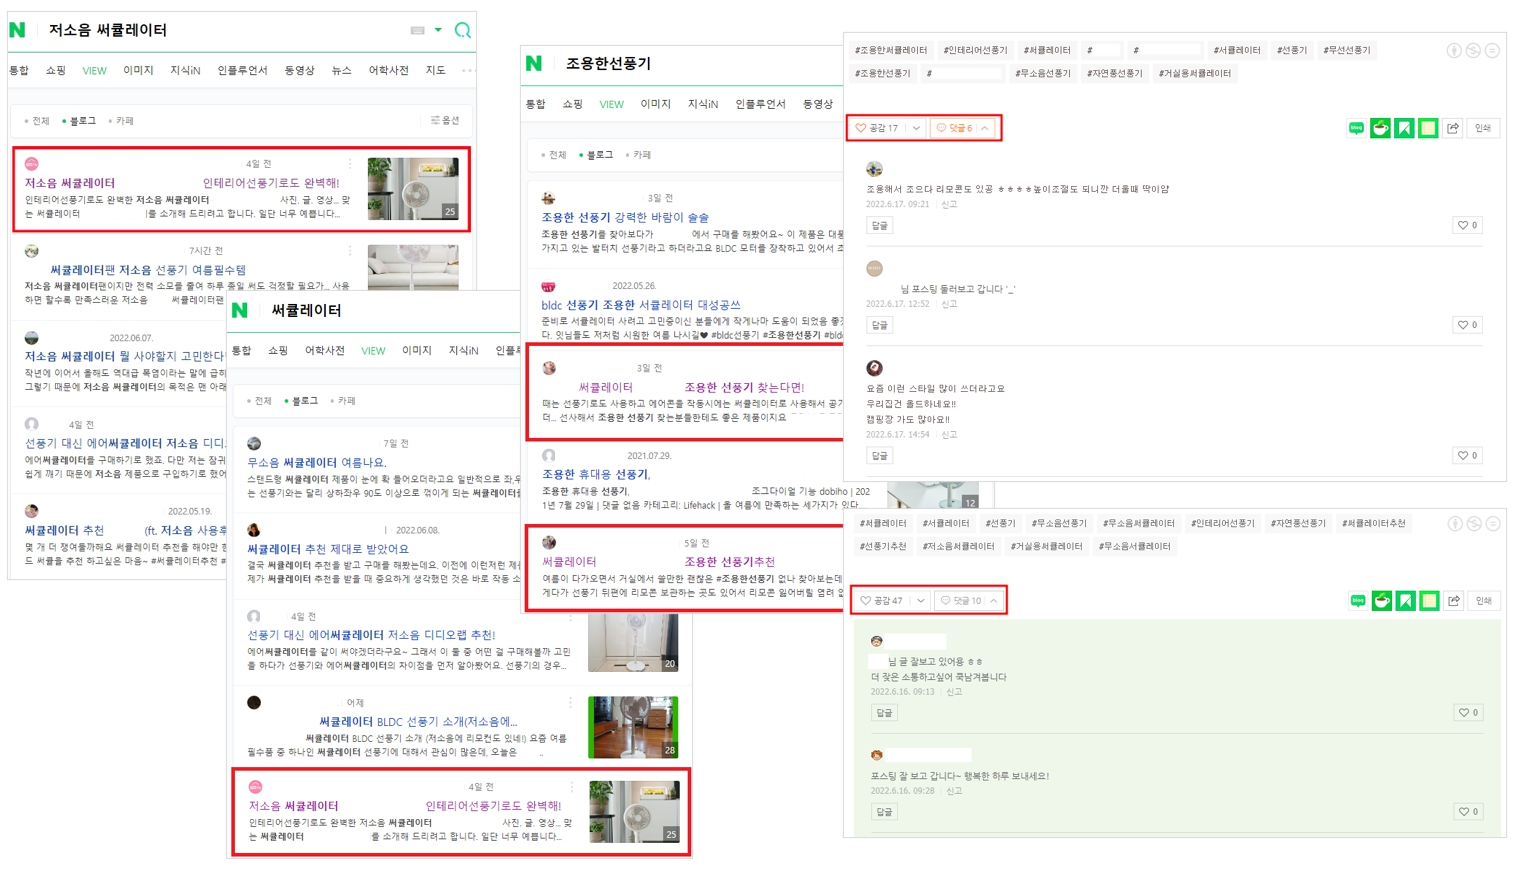Like the comment dated 2022.6.16. 09:28
This screenshot has width=1525, height=870.
[x=1468, y=812]
